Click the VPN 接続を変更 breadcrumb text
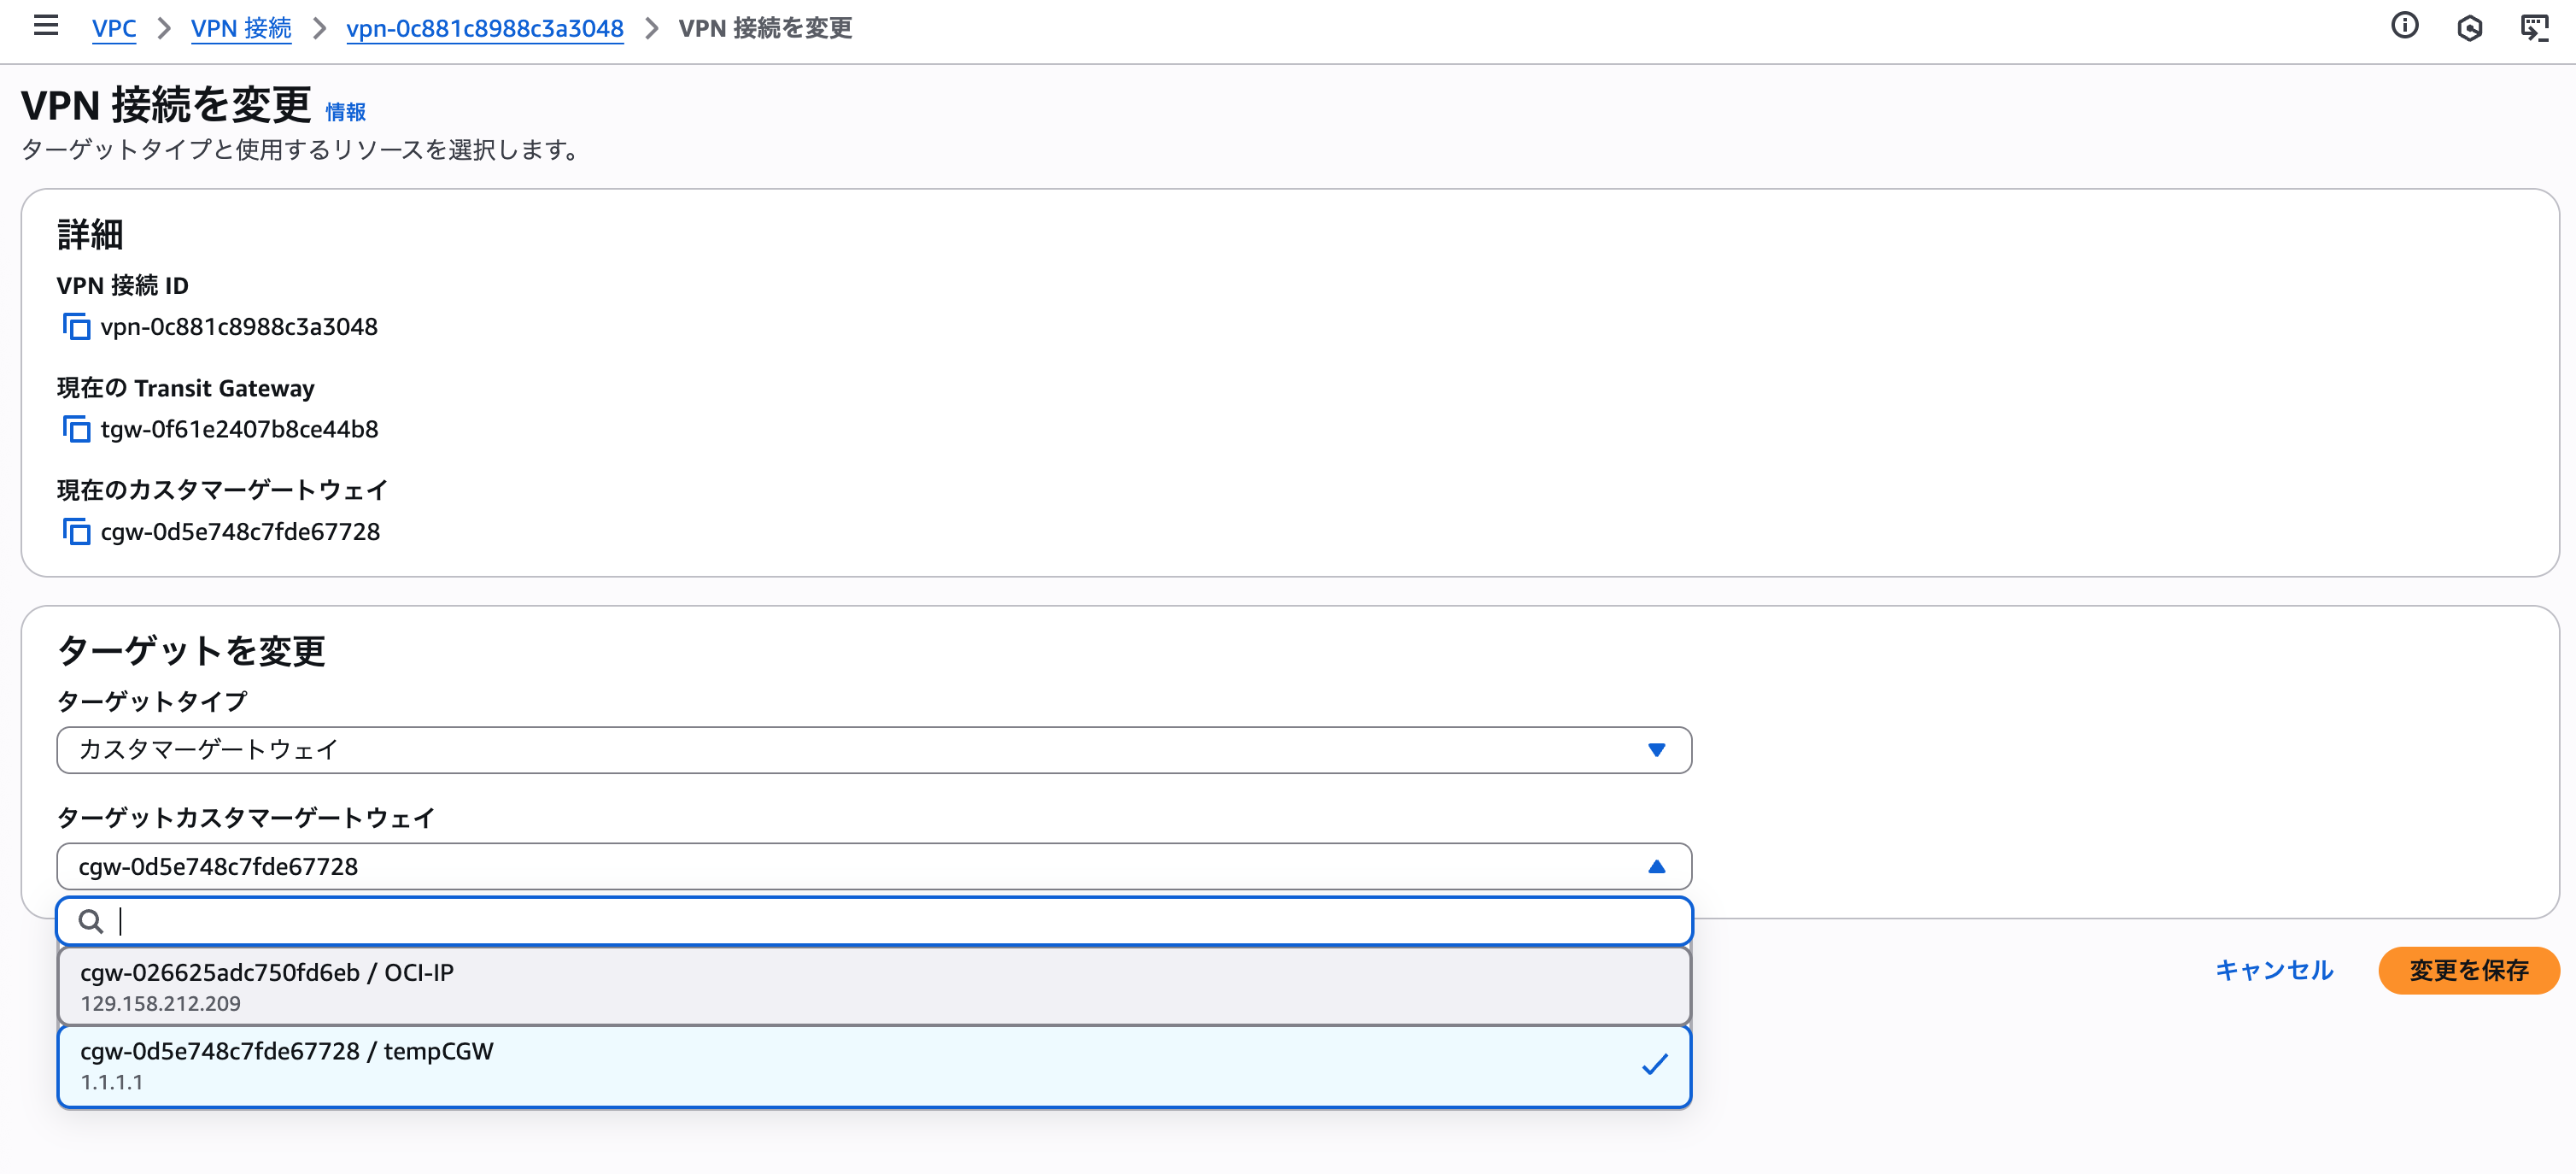The width and height of the screenshot is (2576, 1174). [x=765, y=28]
